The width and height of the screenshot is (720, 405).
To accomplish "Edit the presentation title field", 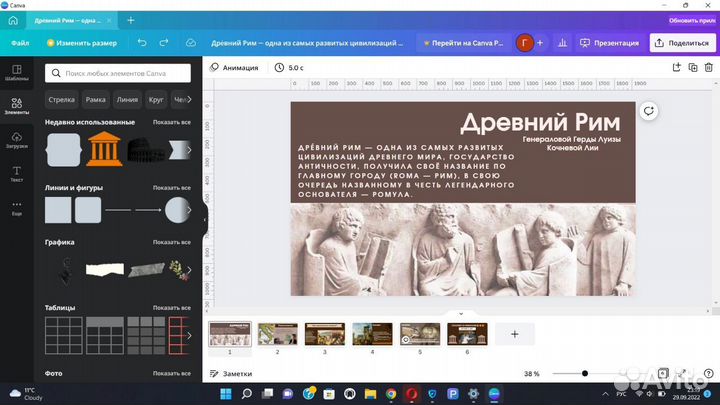I will coord(307,43).
